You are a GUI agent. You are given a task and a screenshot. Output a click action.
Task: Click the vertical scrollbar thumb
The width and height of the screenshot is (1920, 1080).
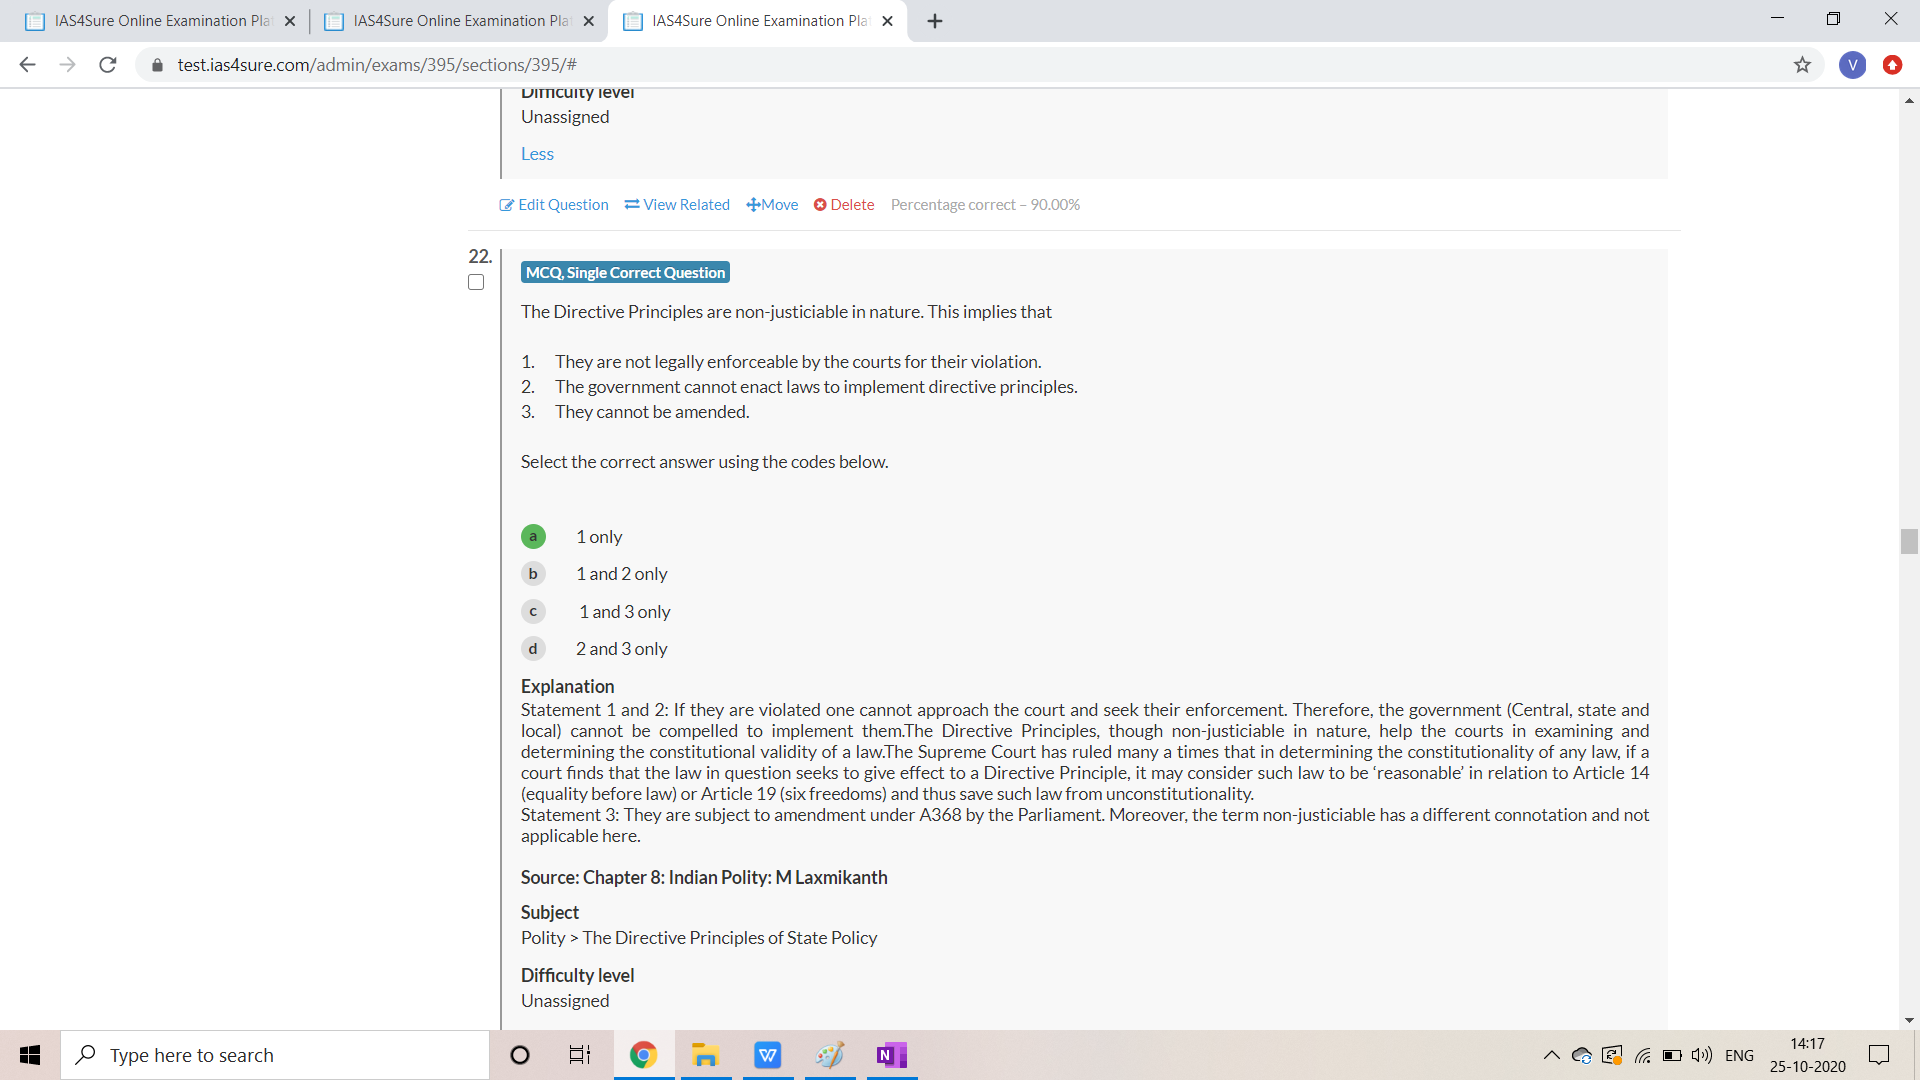pyautogui.click(x=1909, y=541)
